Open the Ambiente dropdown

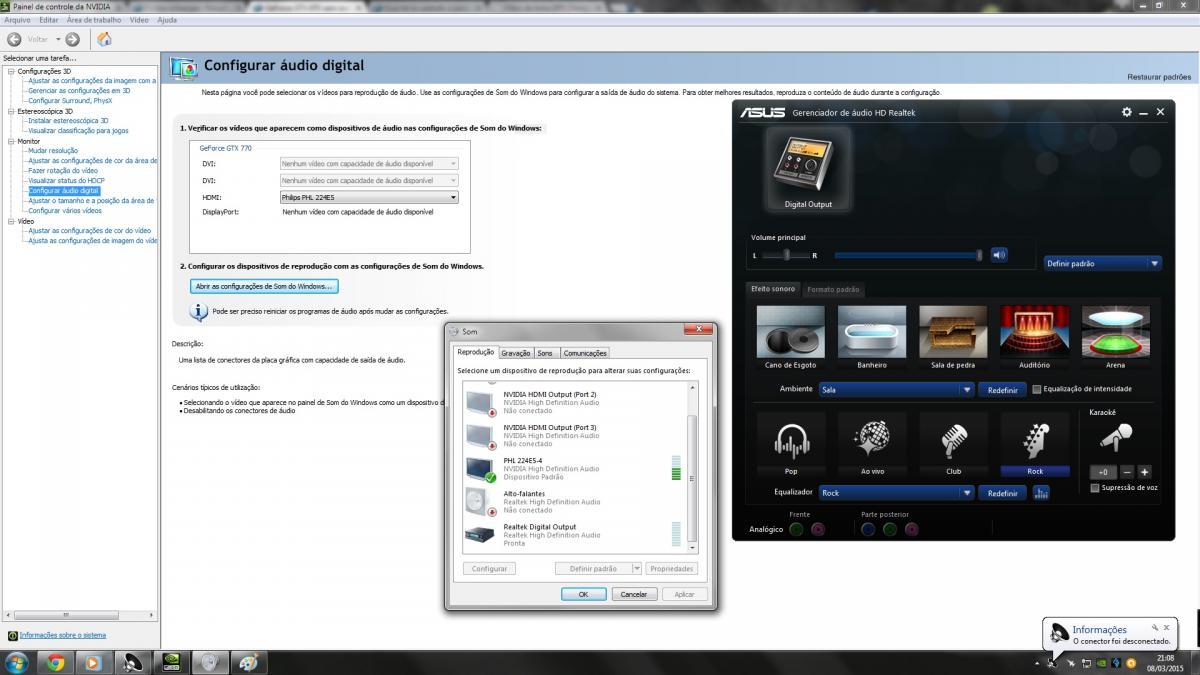click(x=896, y=389)
